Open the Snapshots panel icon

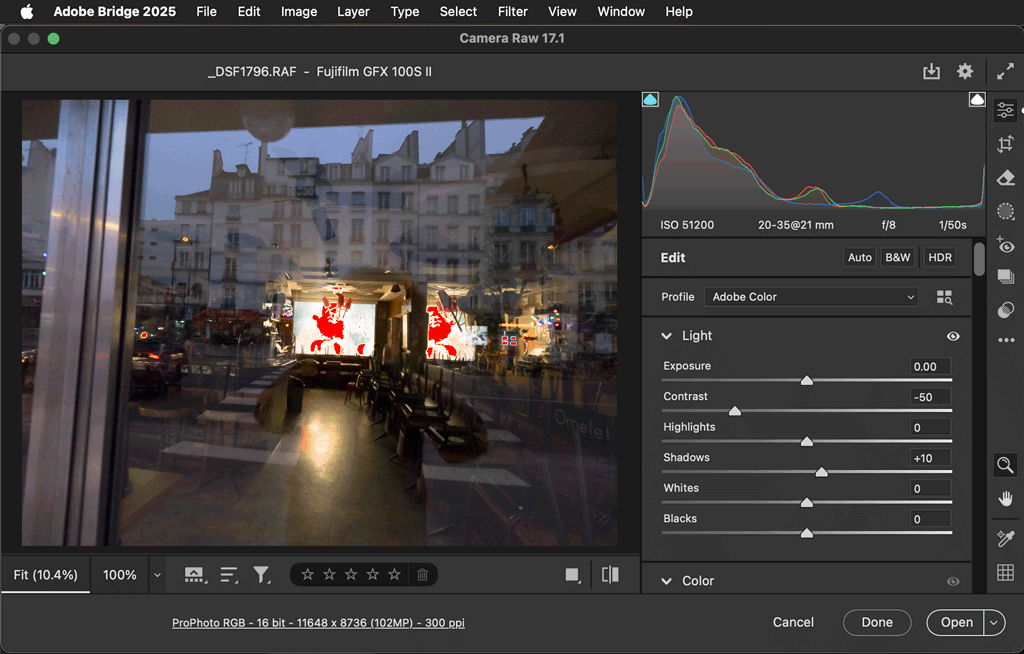(1006, 277)
